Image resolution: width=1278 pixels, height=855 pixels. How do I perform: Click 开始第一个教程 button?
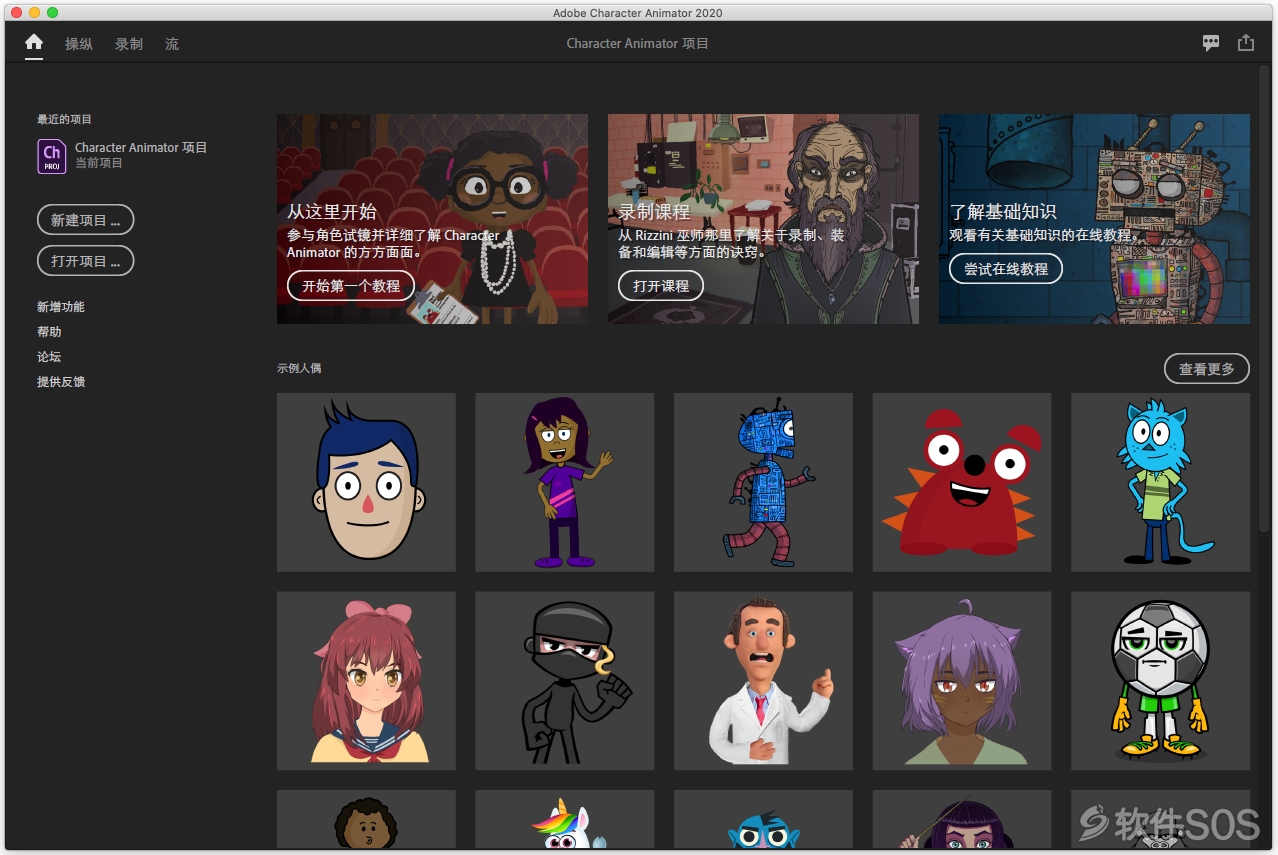point(351,286)
